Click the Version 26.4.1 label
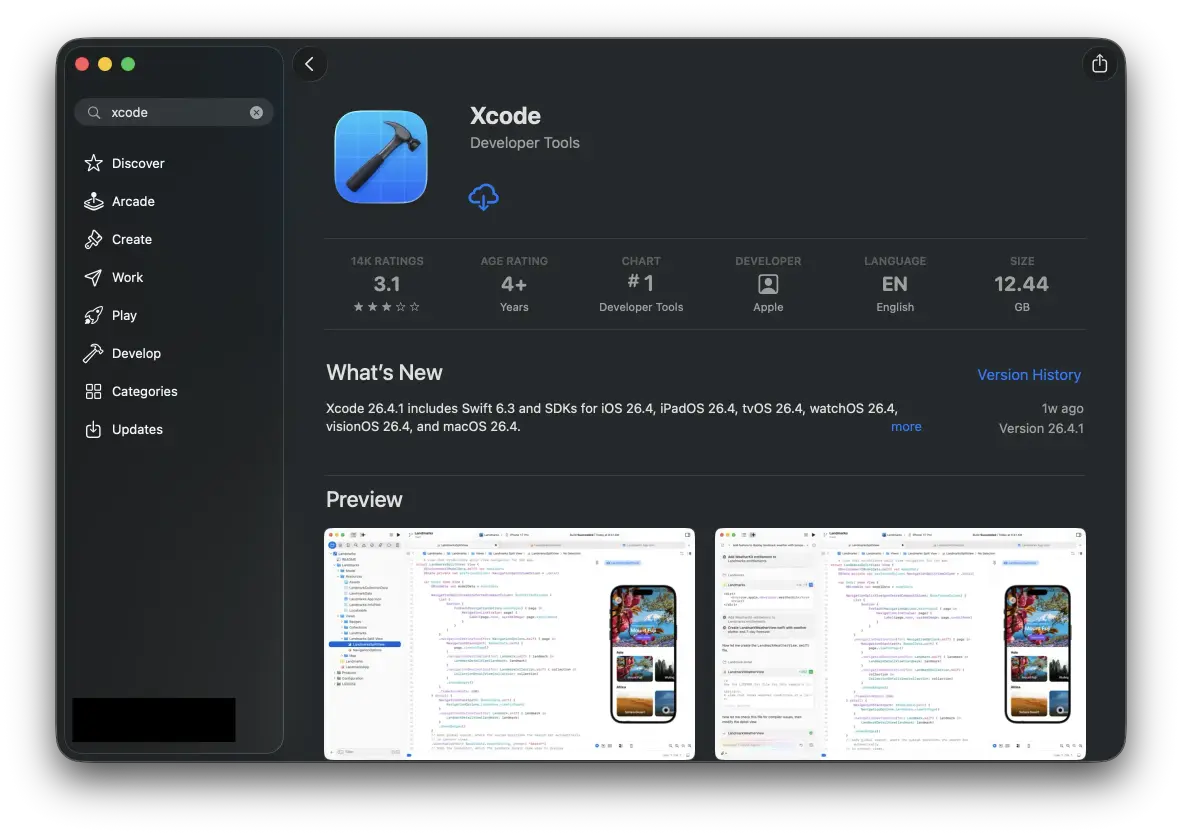 tap(1041, 428)
